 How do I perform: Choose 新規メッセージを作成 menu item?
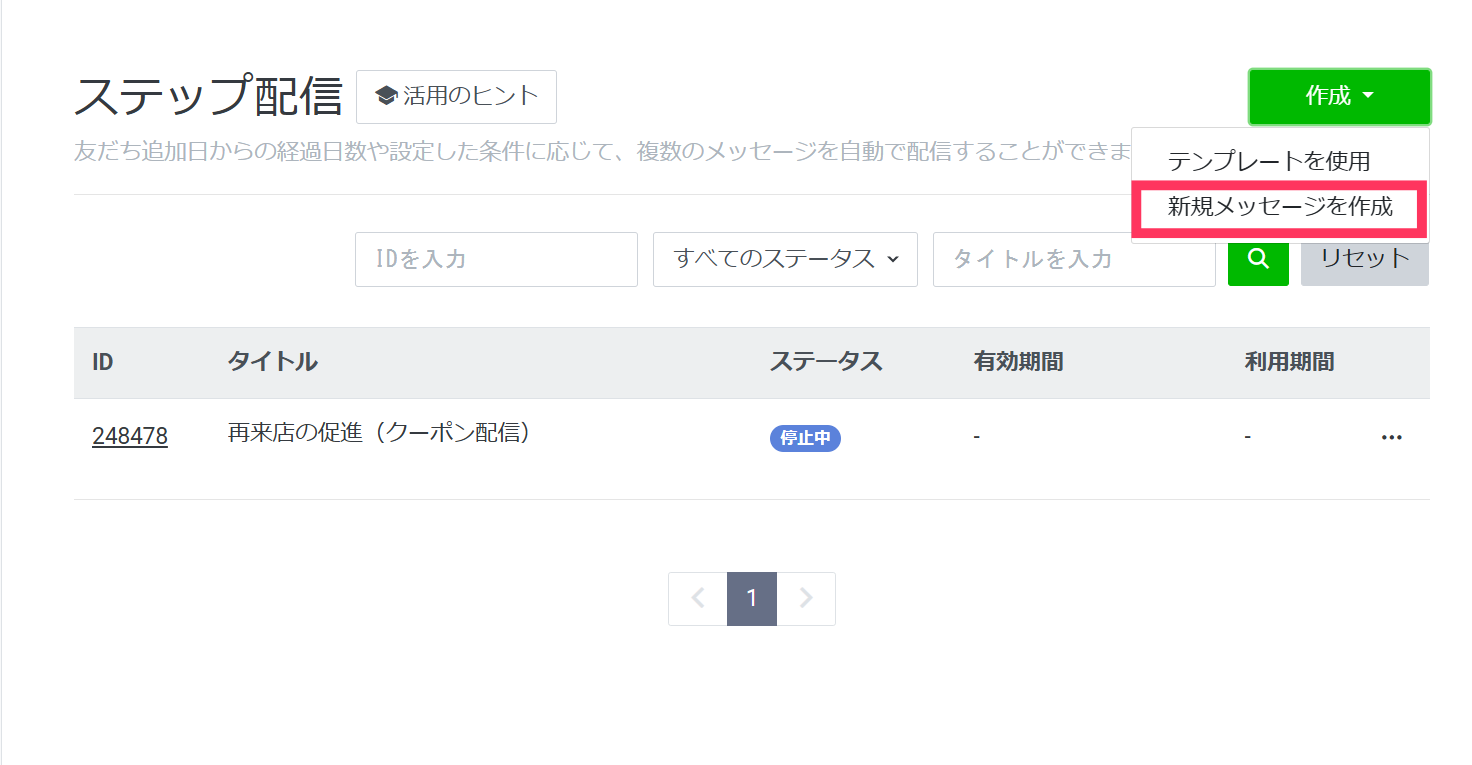[1279, 207]
